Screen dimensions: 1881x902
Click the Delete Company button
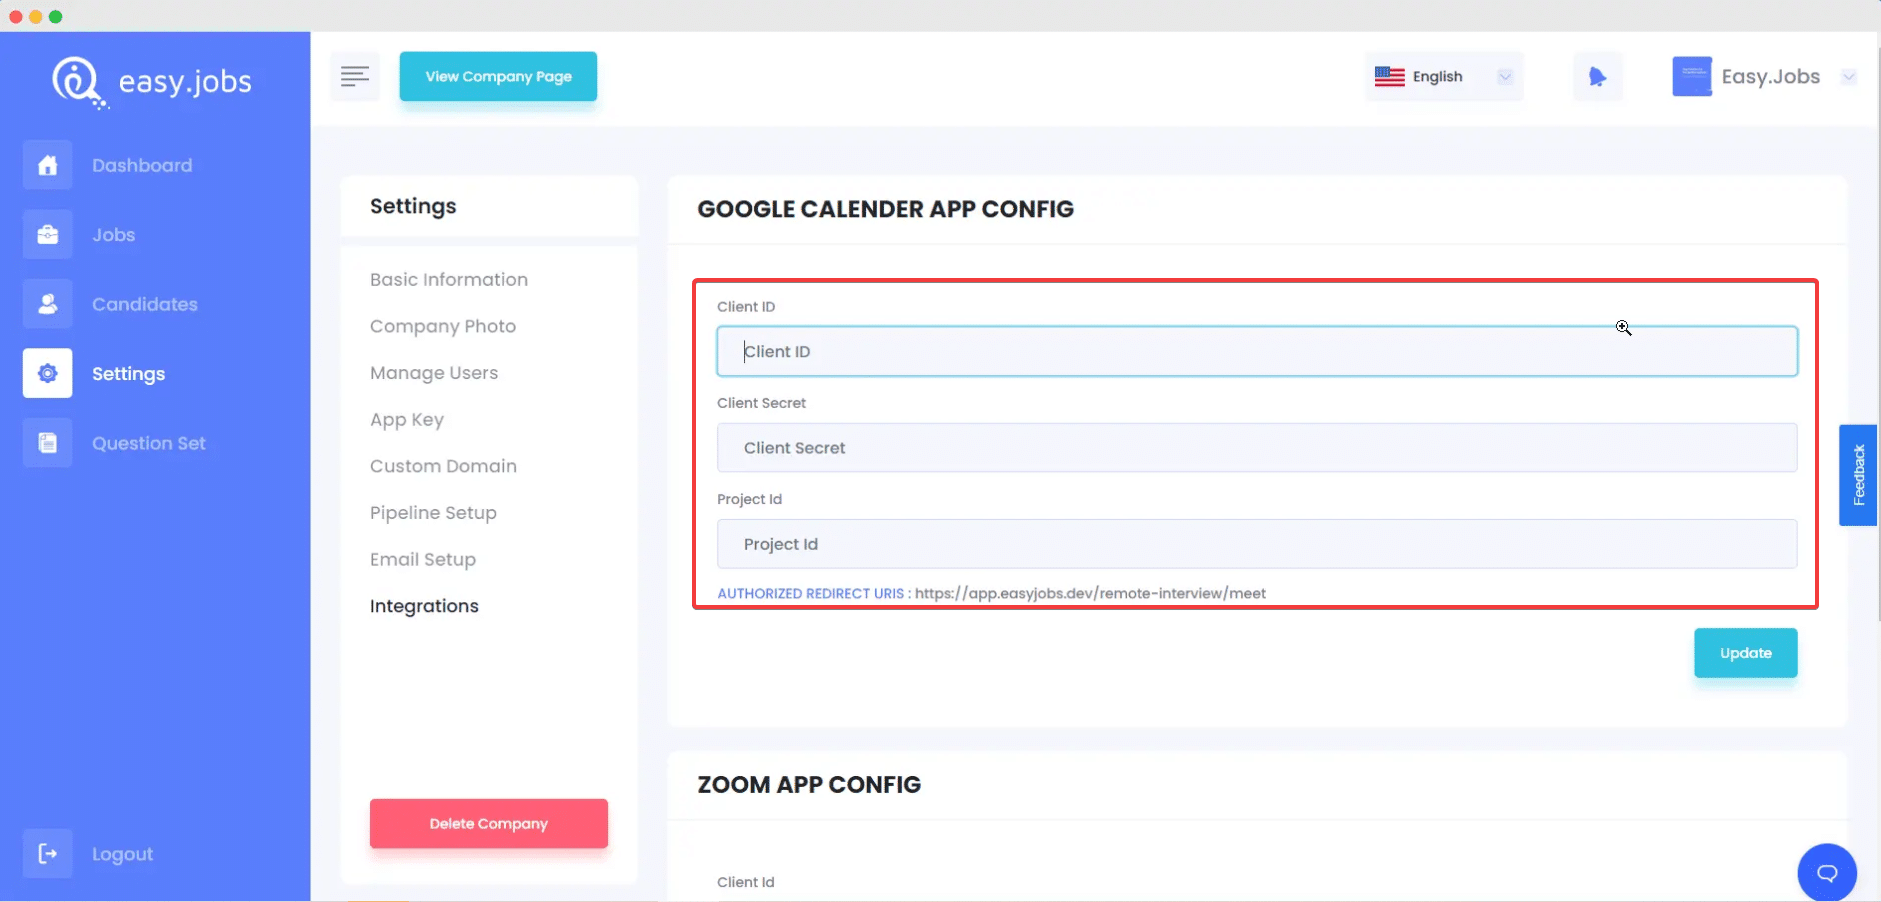(x=489, y=824)
